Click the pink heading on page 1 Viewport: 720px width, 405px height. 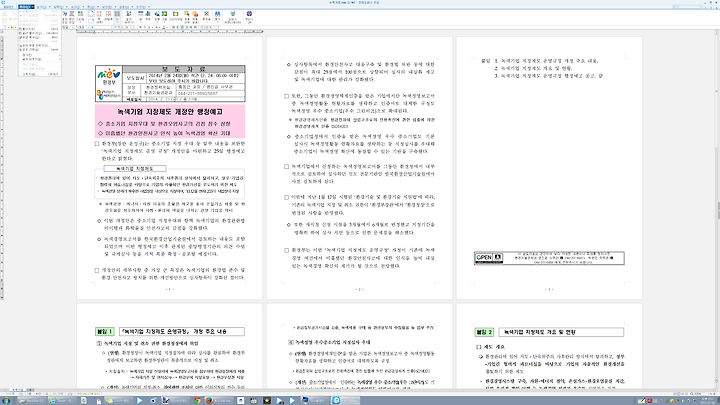(170, 112)
